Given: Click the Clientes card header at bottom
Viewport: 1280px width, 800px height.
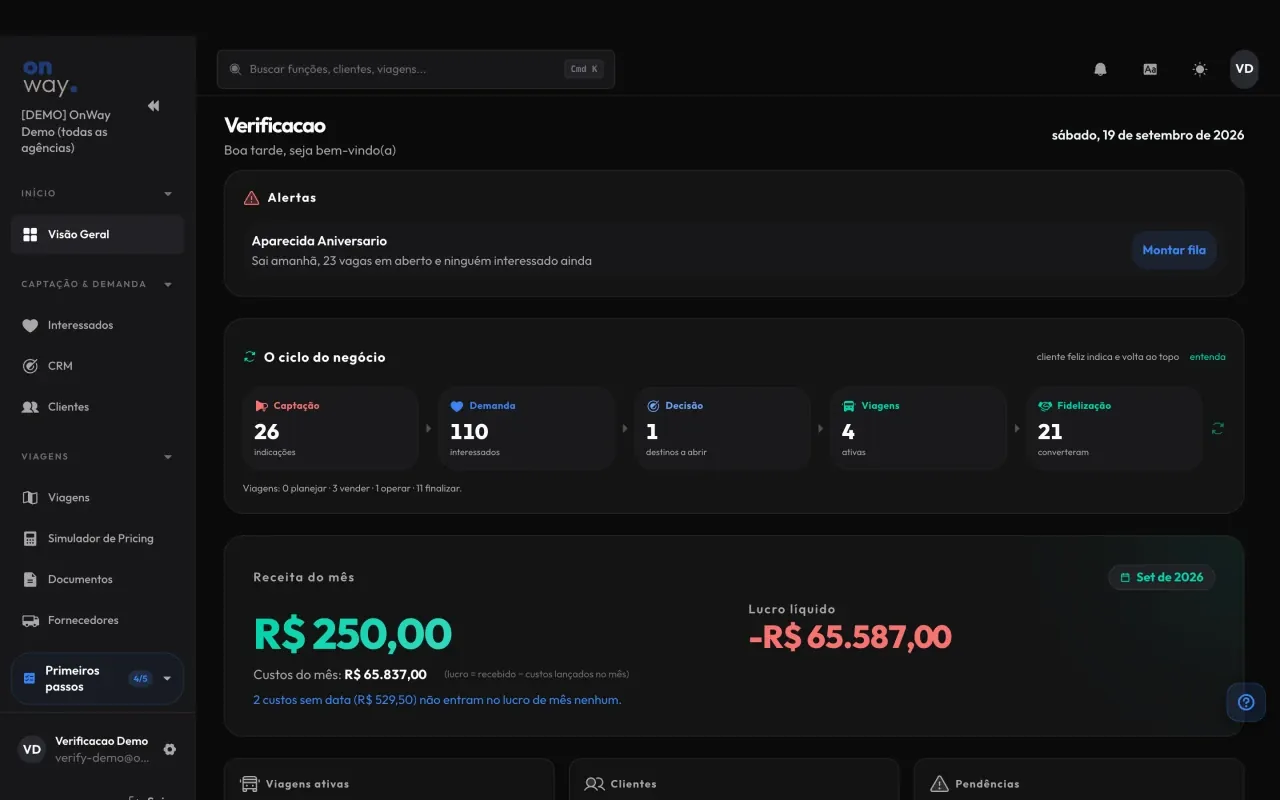Looking at the screenshot, I should point(621,784).
